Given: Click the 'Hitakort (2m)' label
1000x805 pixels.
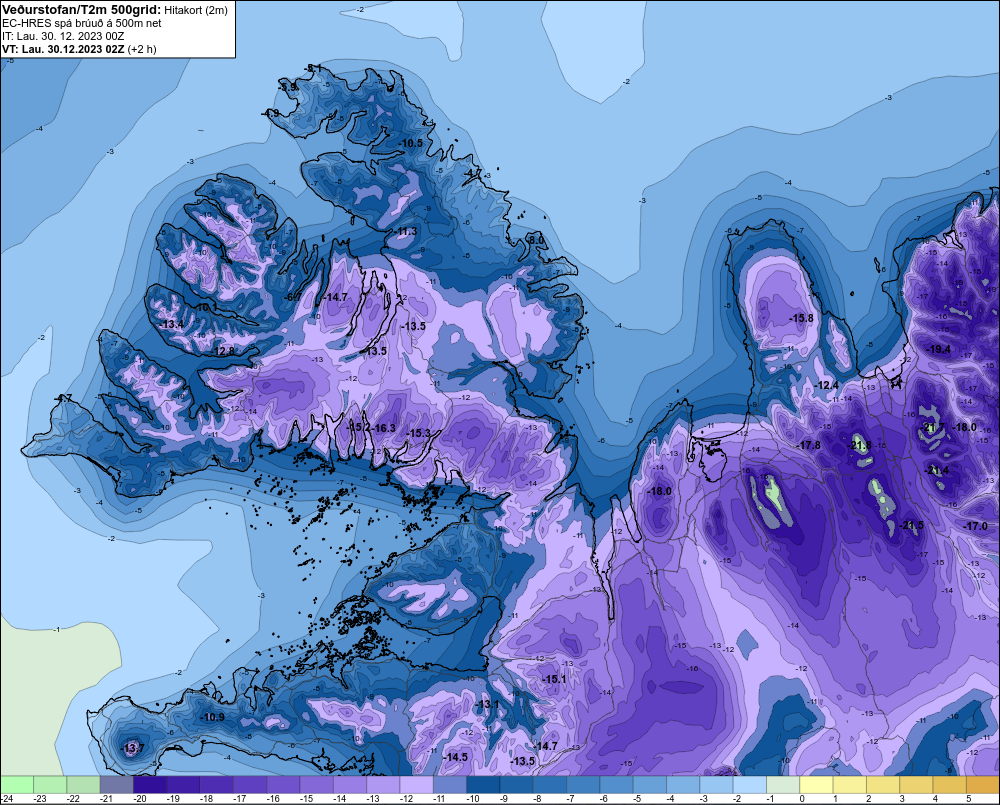Looking at the screenshot, I should coord(196,10).
